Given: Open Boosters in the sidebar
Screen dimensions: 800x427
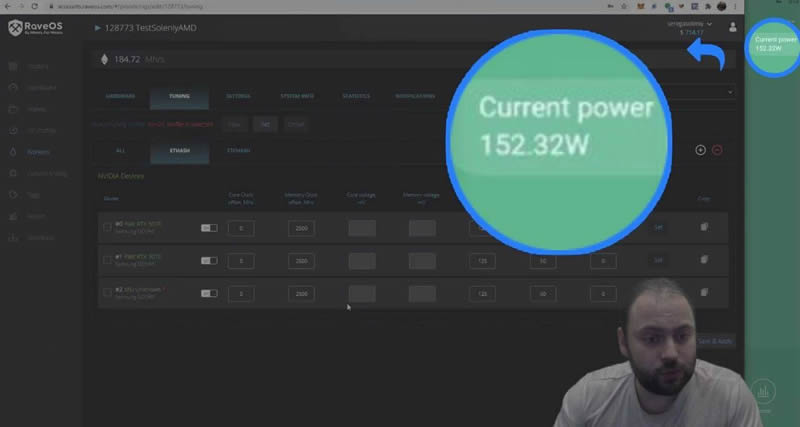Looking at the screenshot, I should tap(38, 152).
